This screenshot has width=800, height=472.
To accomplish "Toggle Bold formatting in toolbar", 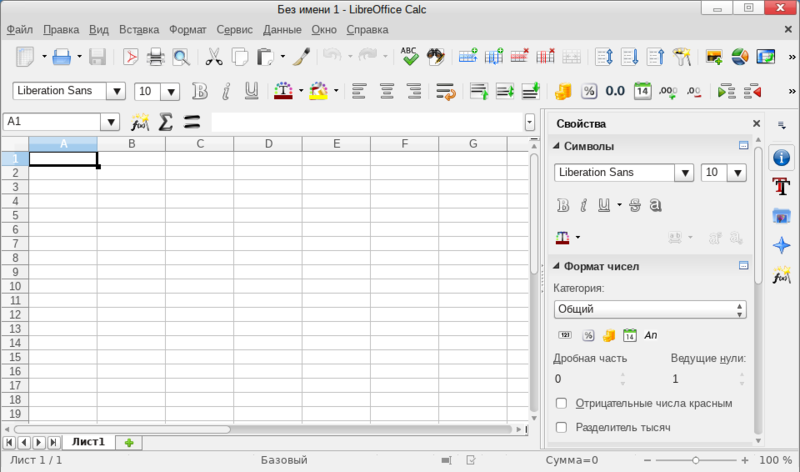I will pos(199,91).
